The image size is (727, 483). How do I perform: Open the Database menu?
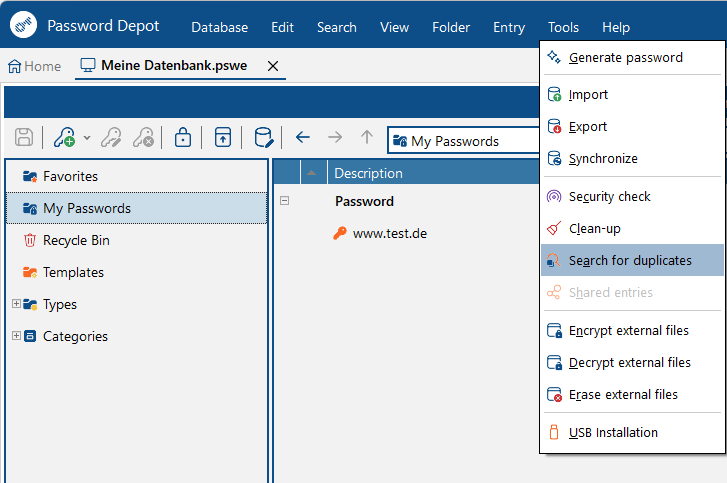(x=219, y=27)
